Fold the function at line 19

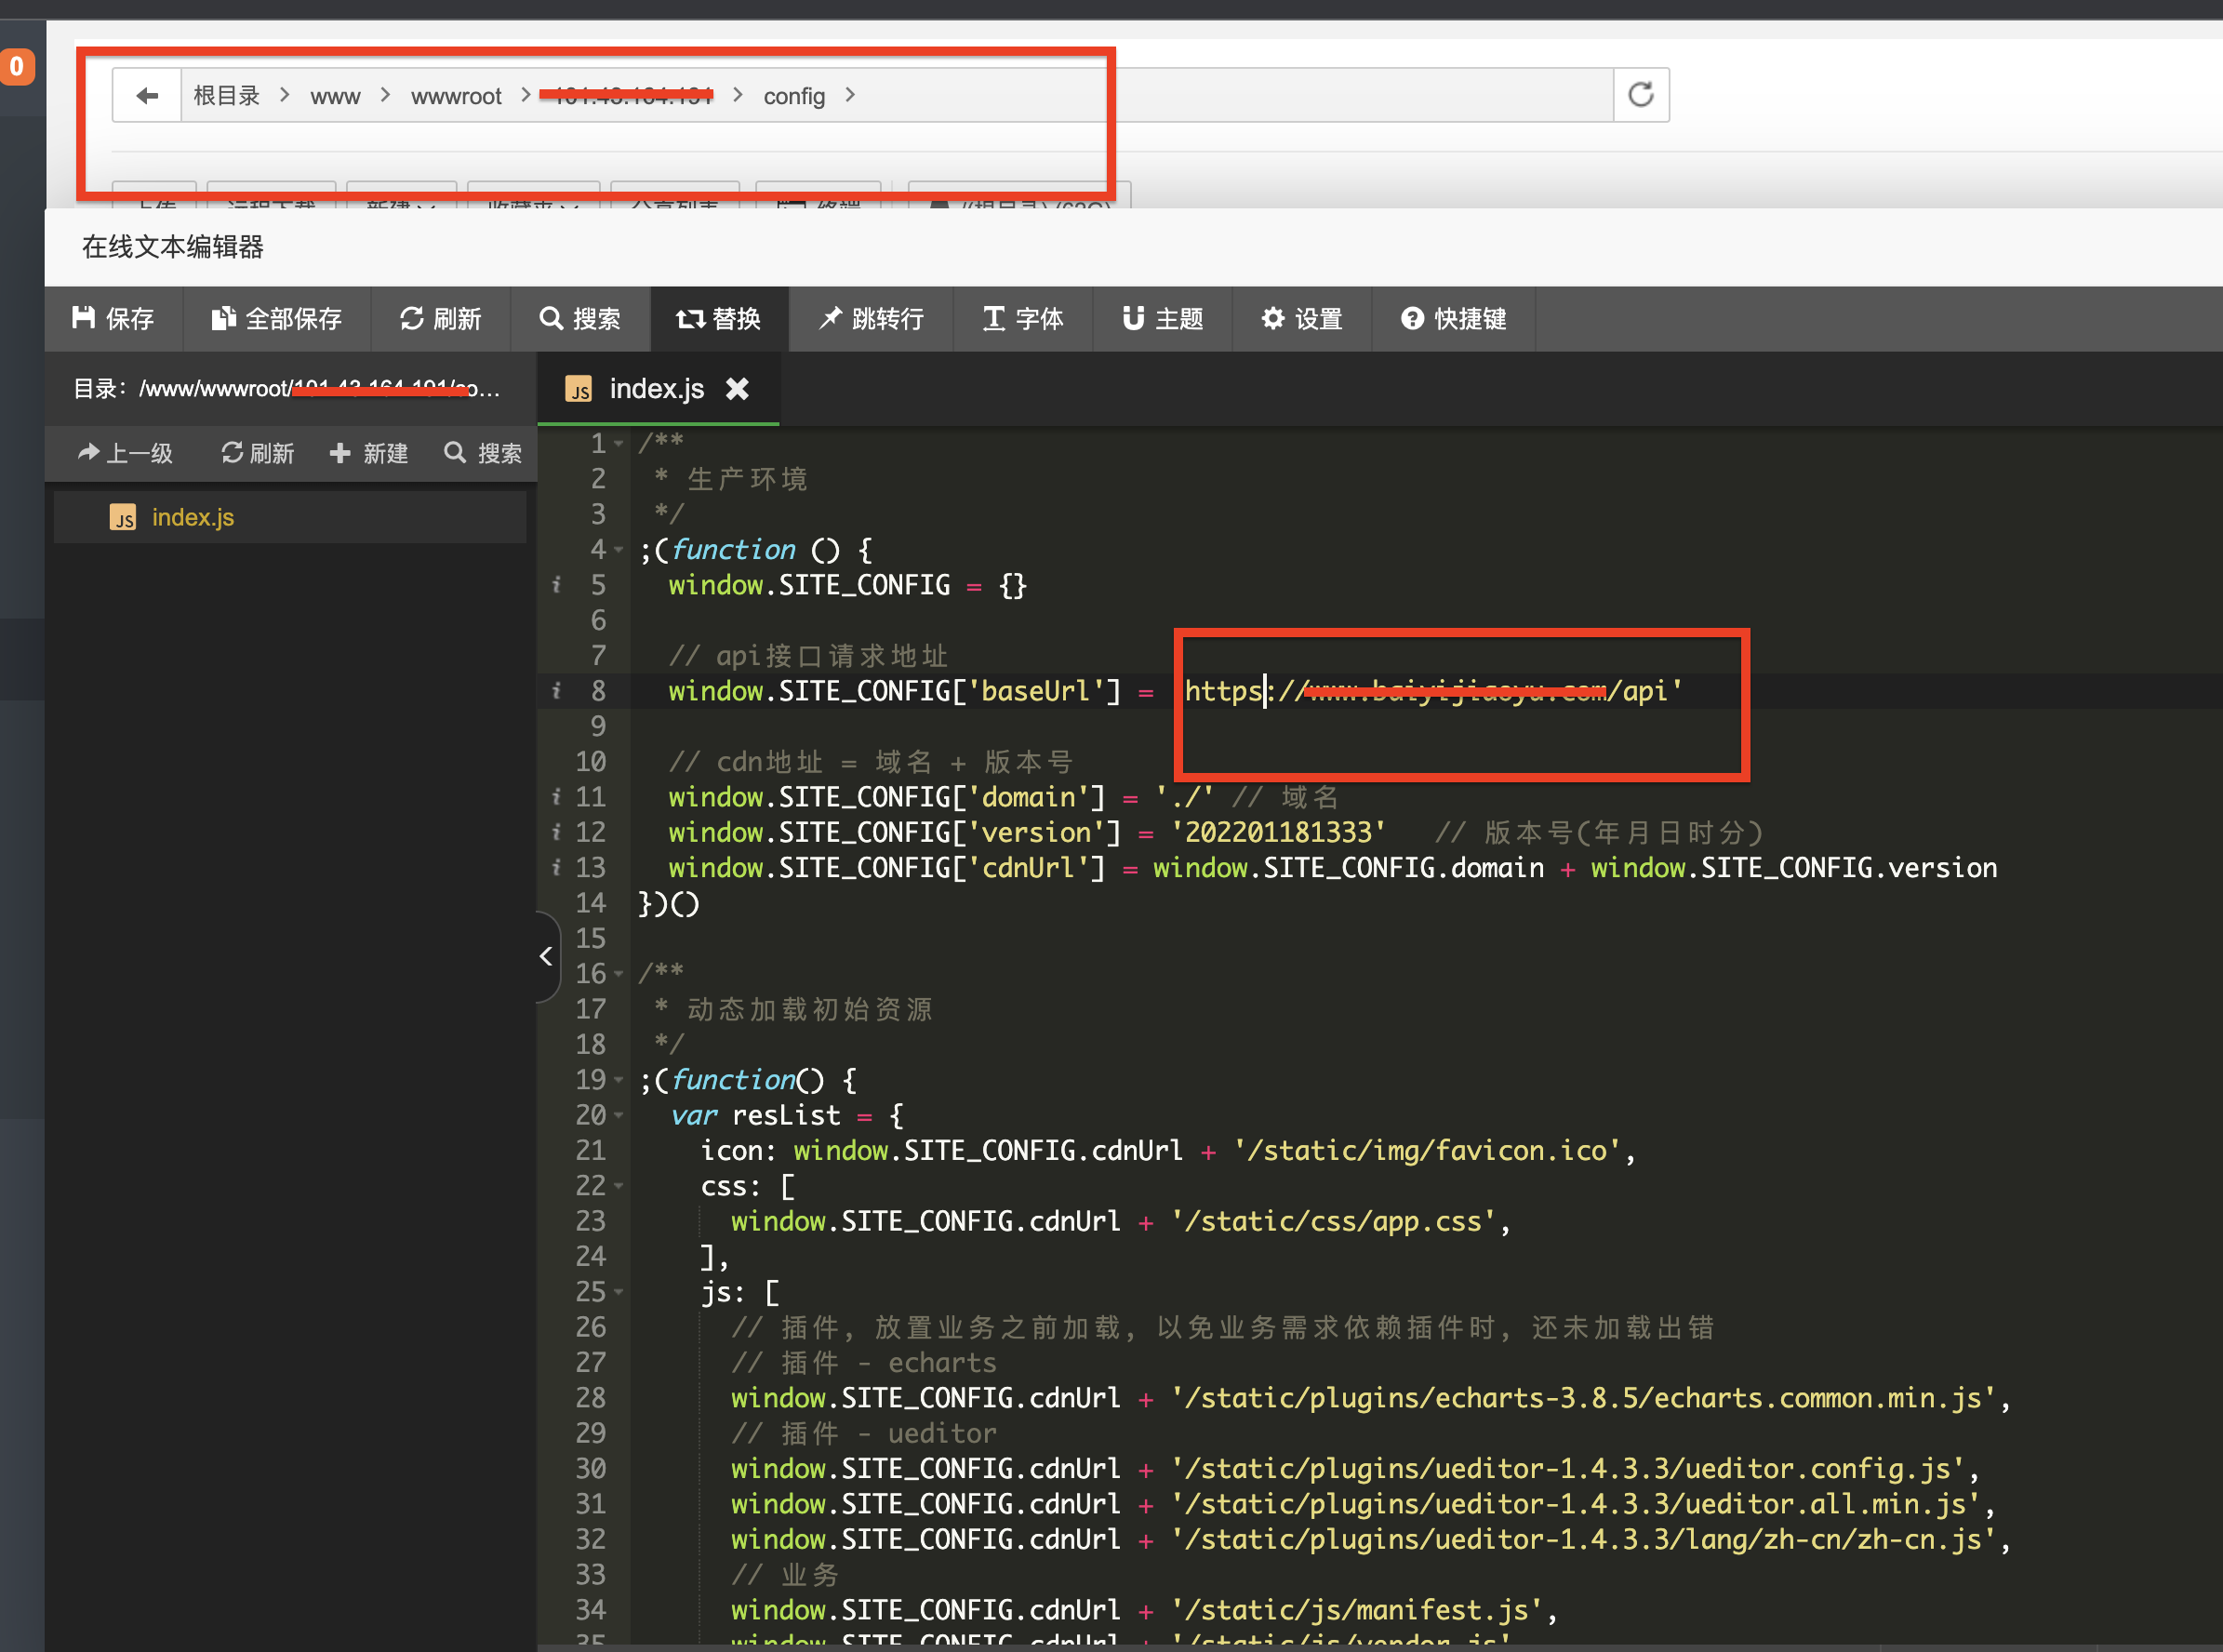tap(619, 1080)
